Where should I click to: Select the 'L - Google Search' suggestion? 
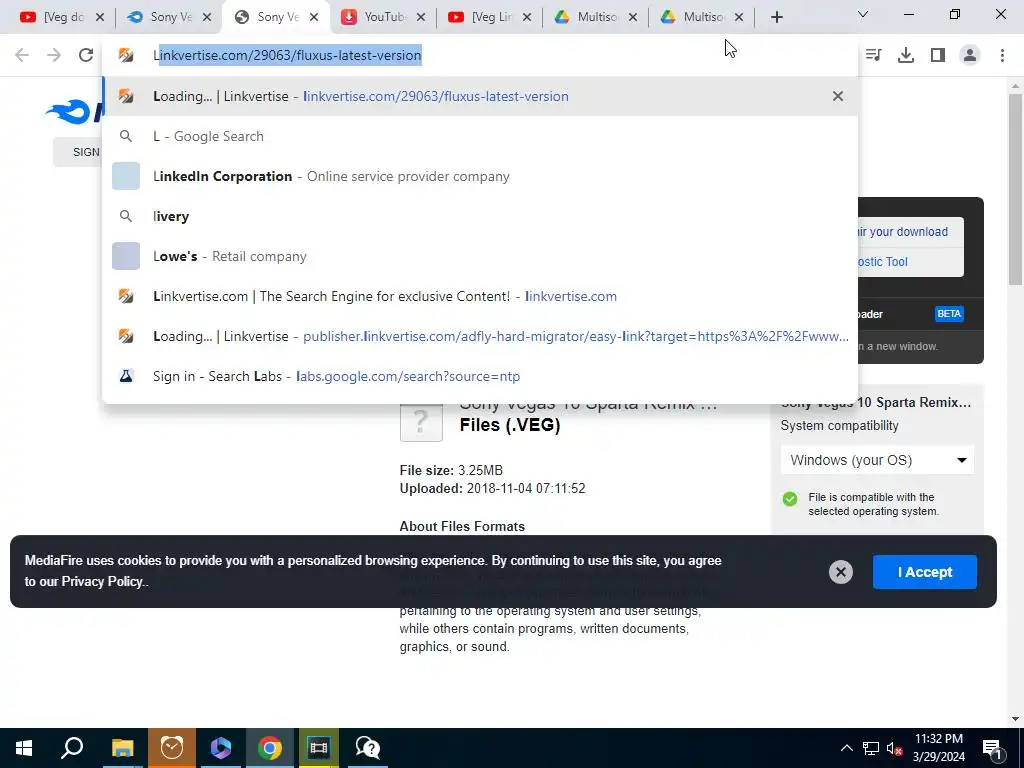click(480, 136)
